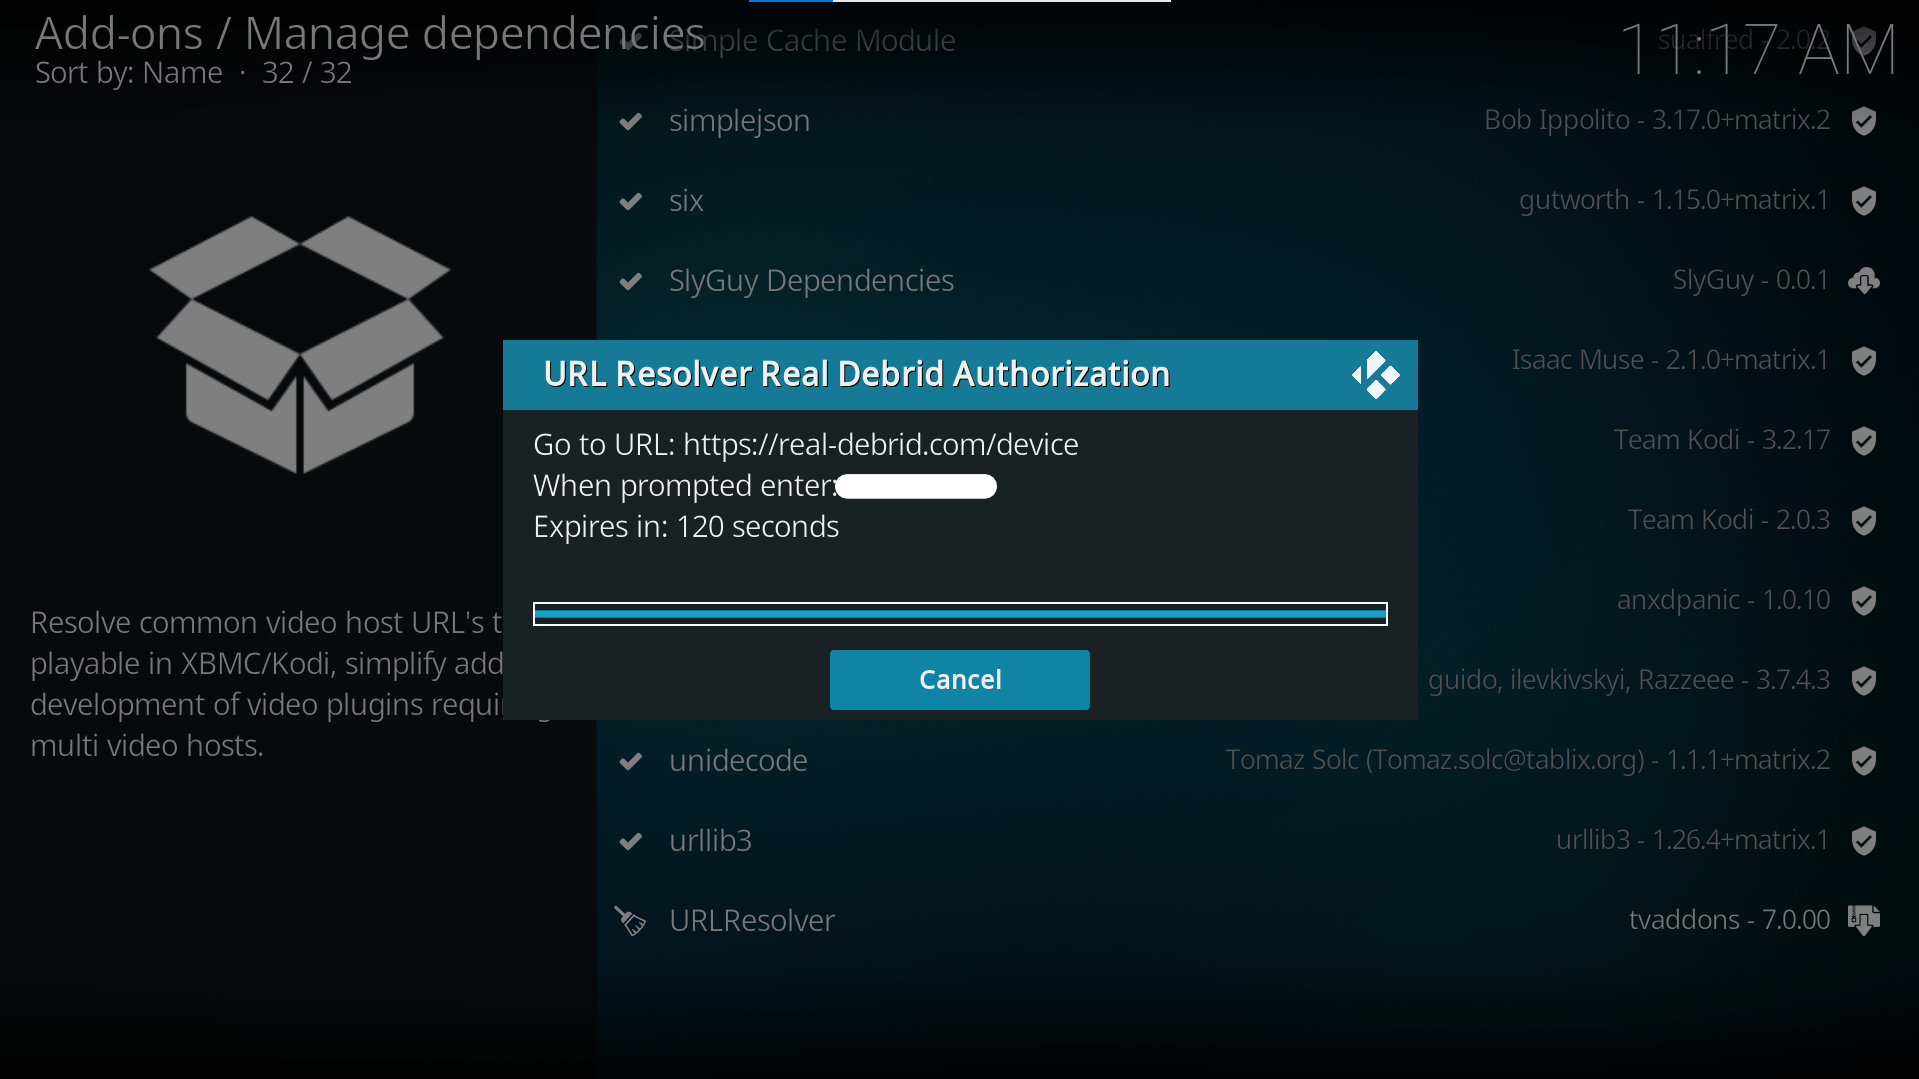This screenshot has height=1079, width=1919.
Task: Click shield badge next to simplejson version
Action: (1864, 120)
